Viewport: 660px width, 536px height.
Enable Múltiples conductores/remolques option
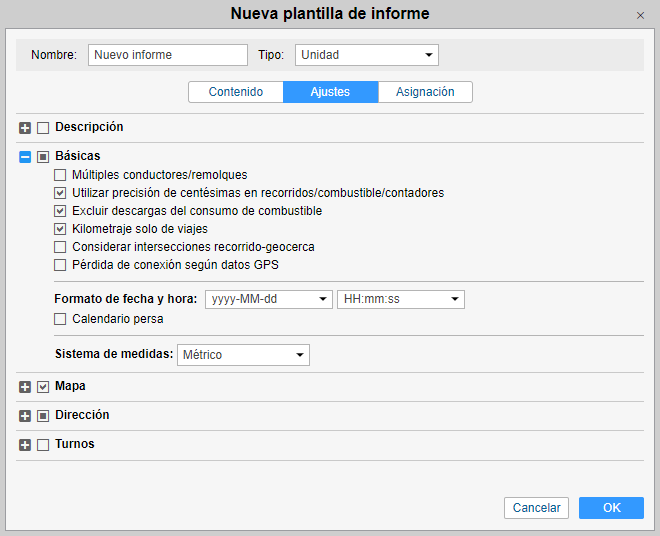click(61, 175)
